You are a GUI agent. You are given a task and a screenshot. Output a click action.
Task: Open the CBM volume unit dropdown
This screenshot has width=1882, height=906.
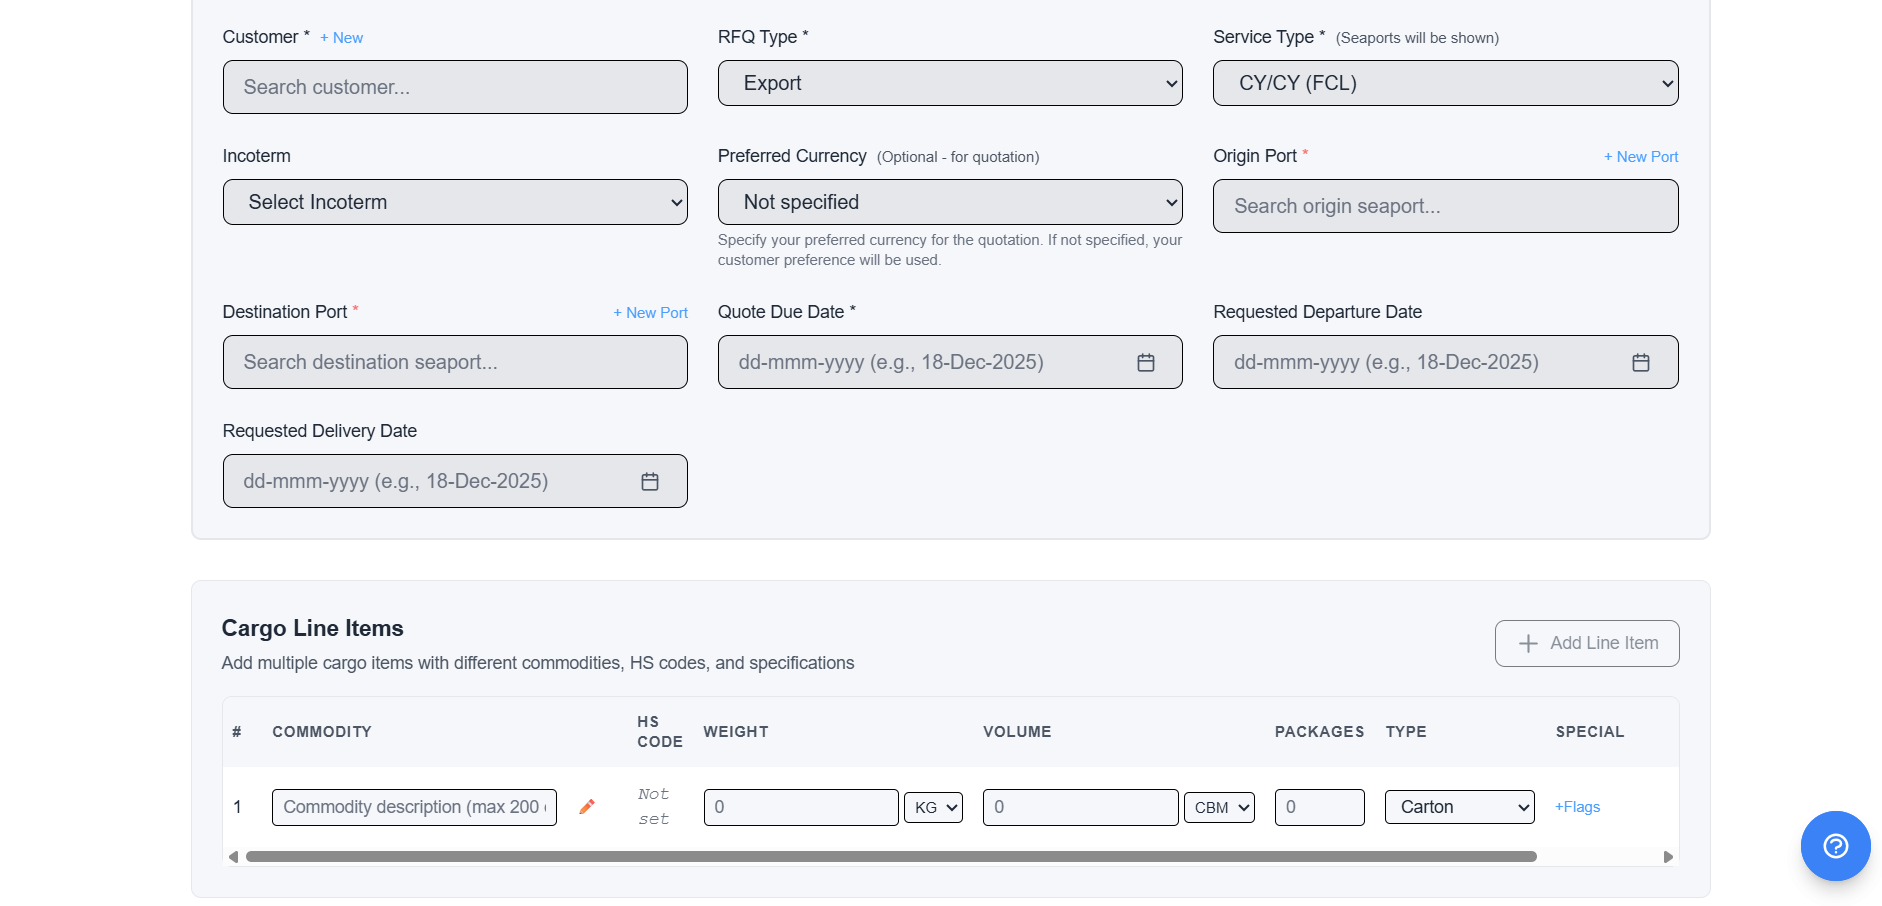(1219, 807)
